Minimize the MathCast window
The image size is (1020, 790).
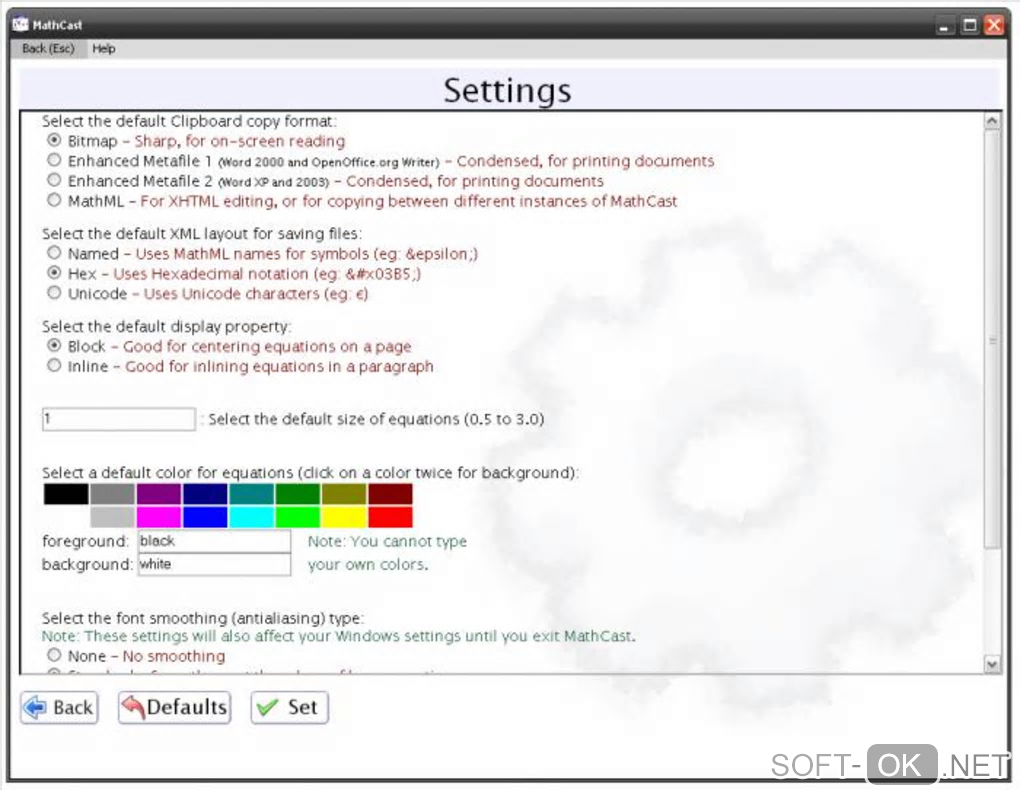click(x=944, y=25)
